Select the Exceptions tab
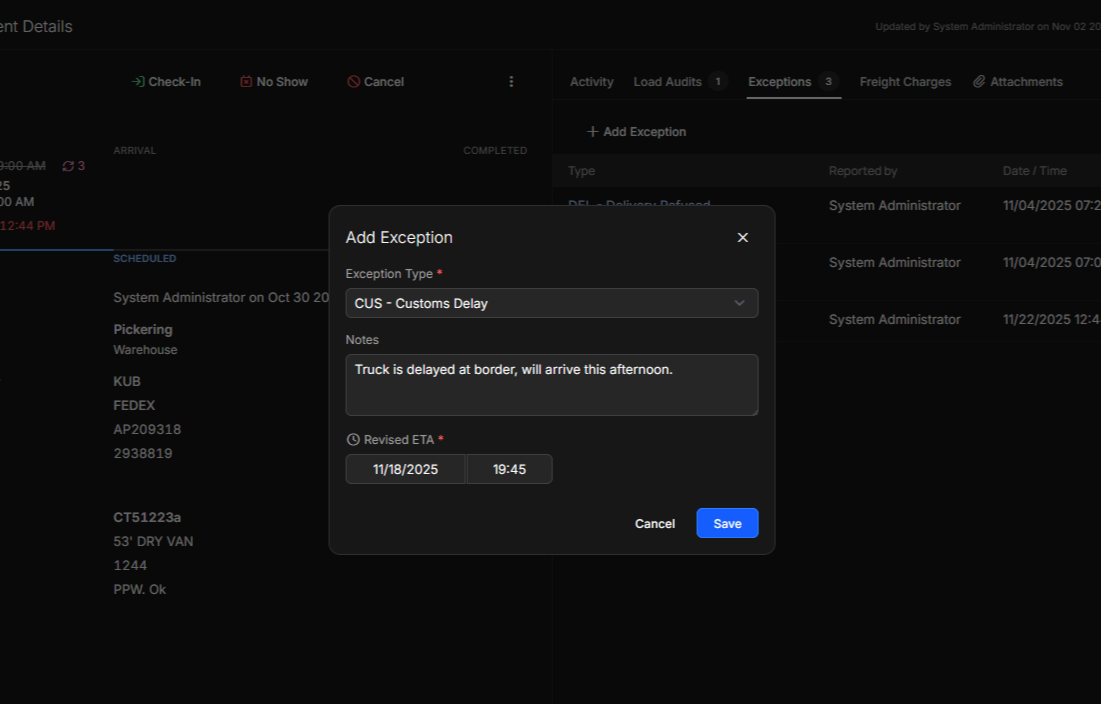The height and width of the screenshot is (704, 1101). point(779,82)
